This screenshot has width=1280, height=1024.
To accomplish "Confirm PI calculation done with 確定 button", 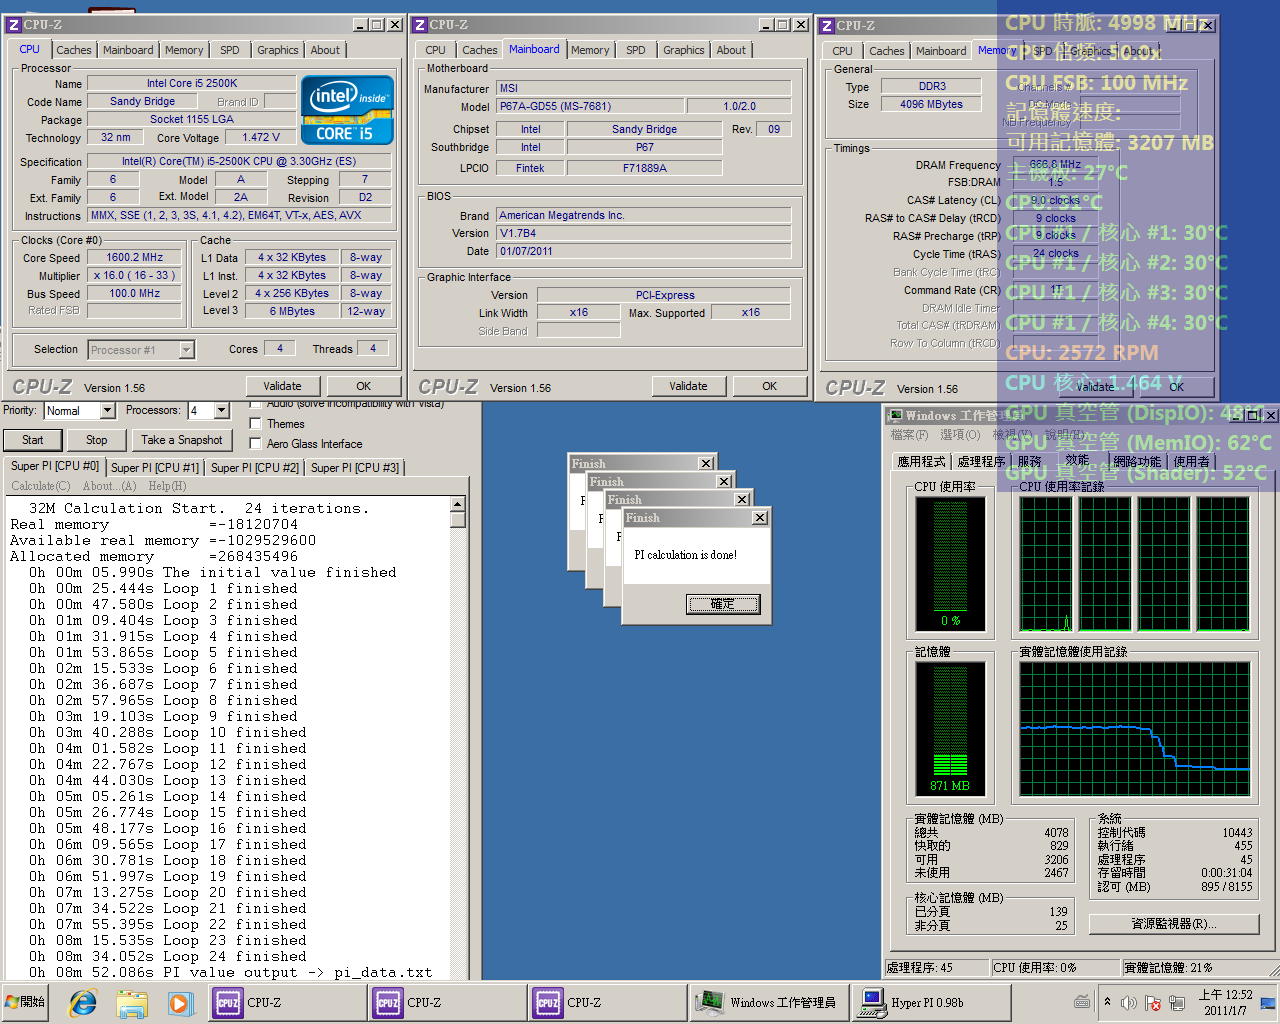I will point(723,604).
